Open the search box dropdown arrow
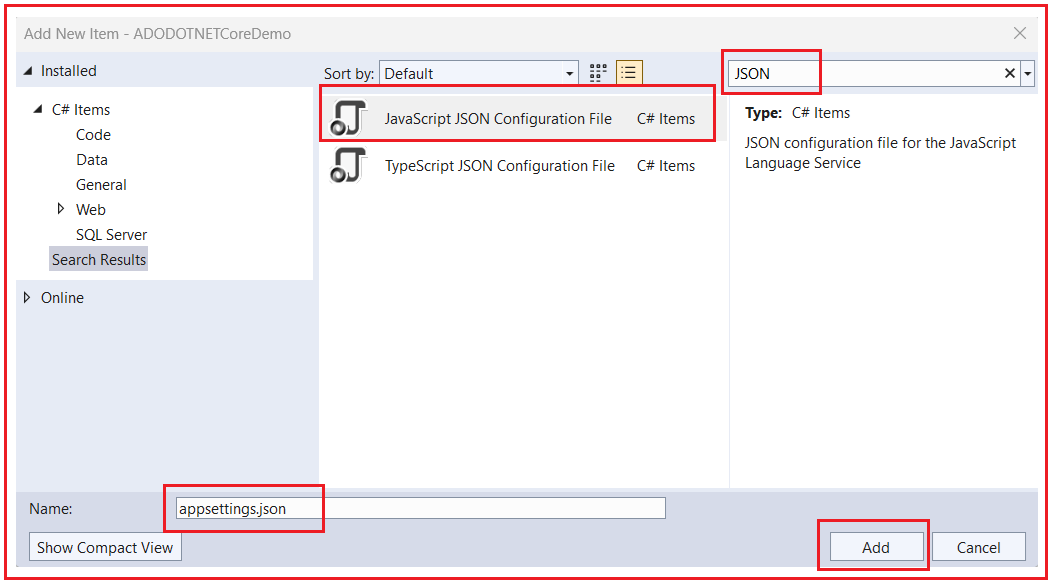1051x583 pixels. click(1028, 73)
